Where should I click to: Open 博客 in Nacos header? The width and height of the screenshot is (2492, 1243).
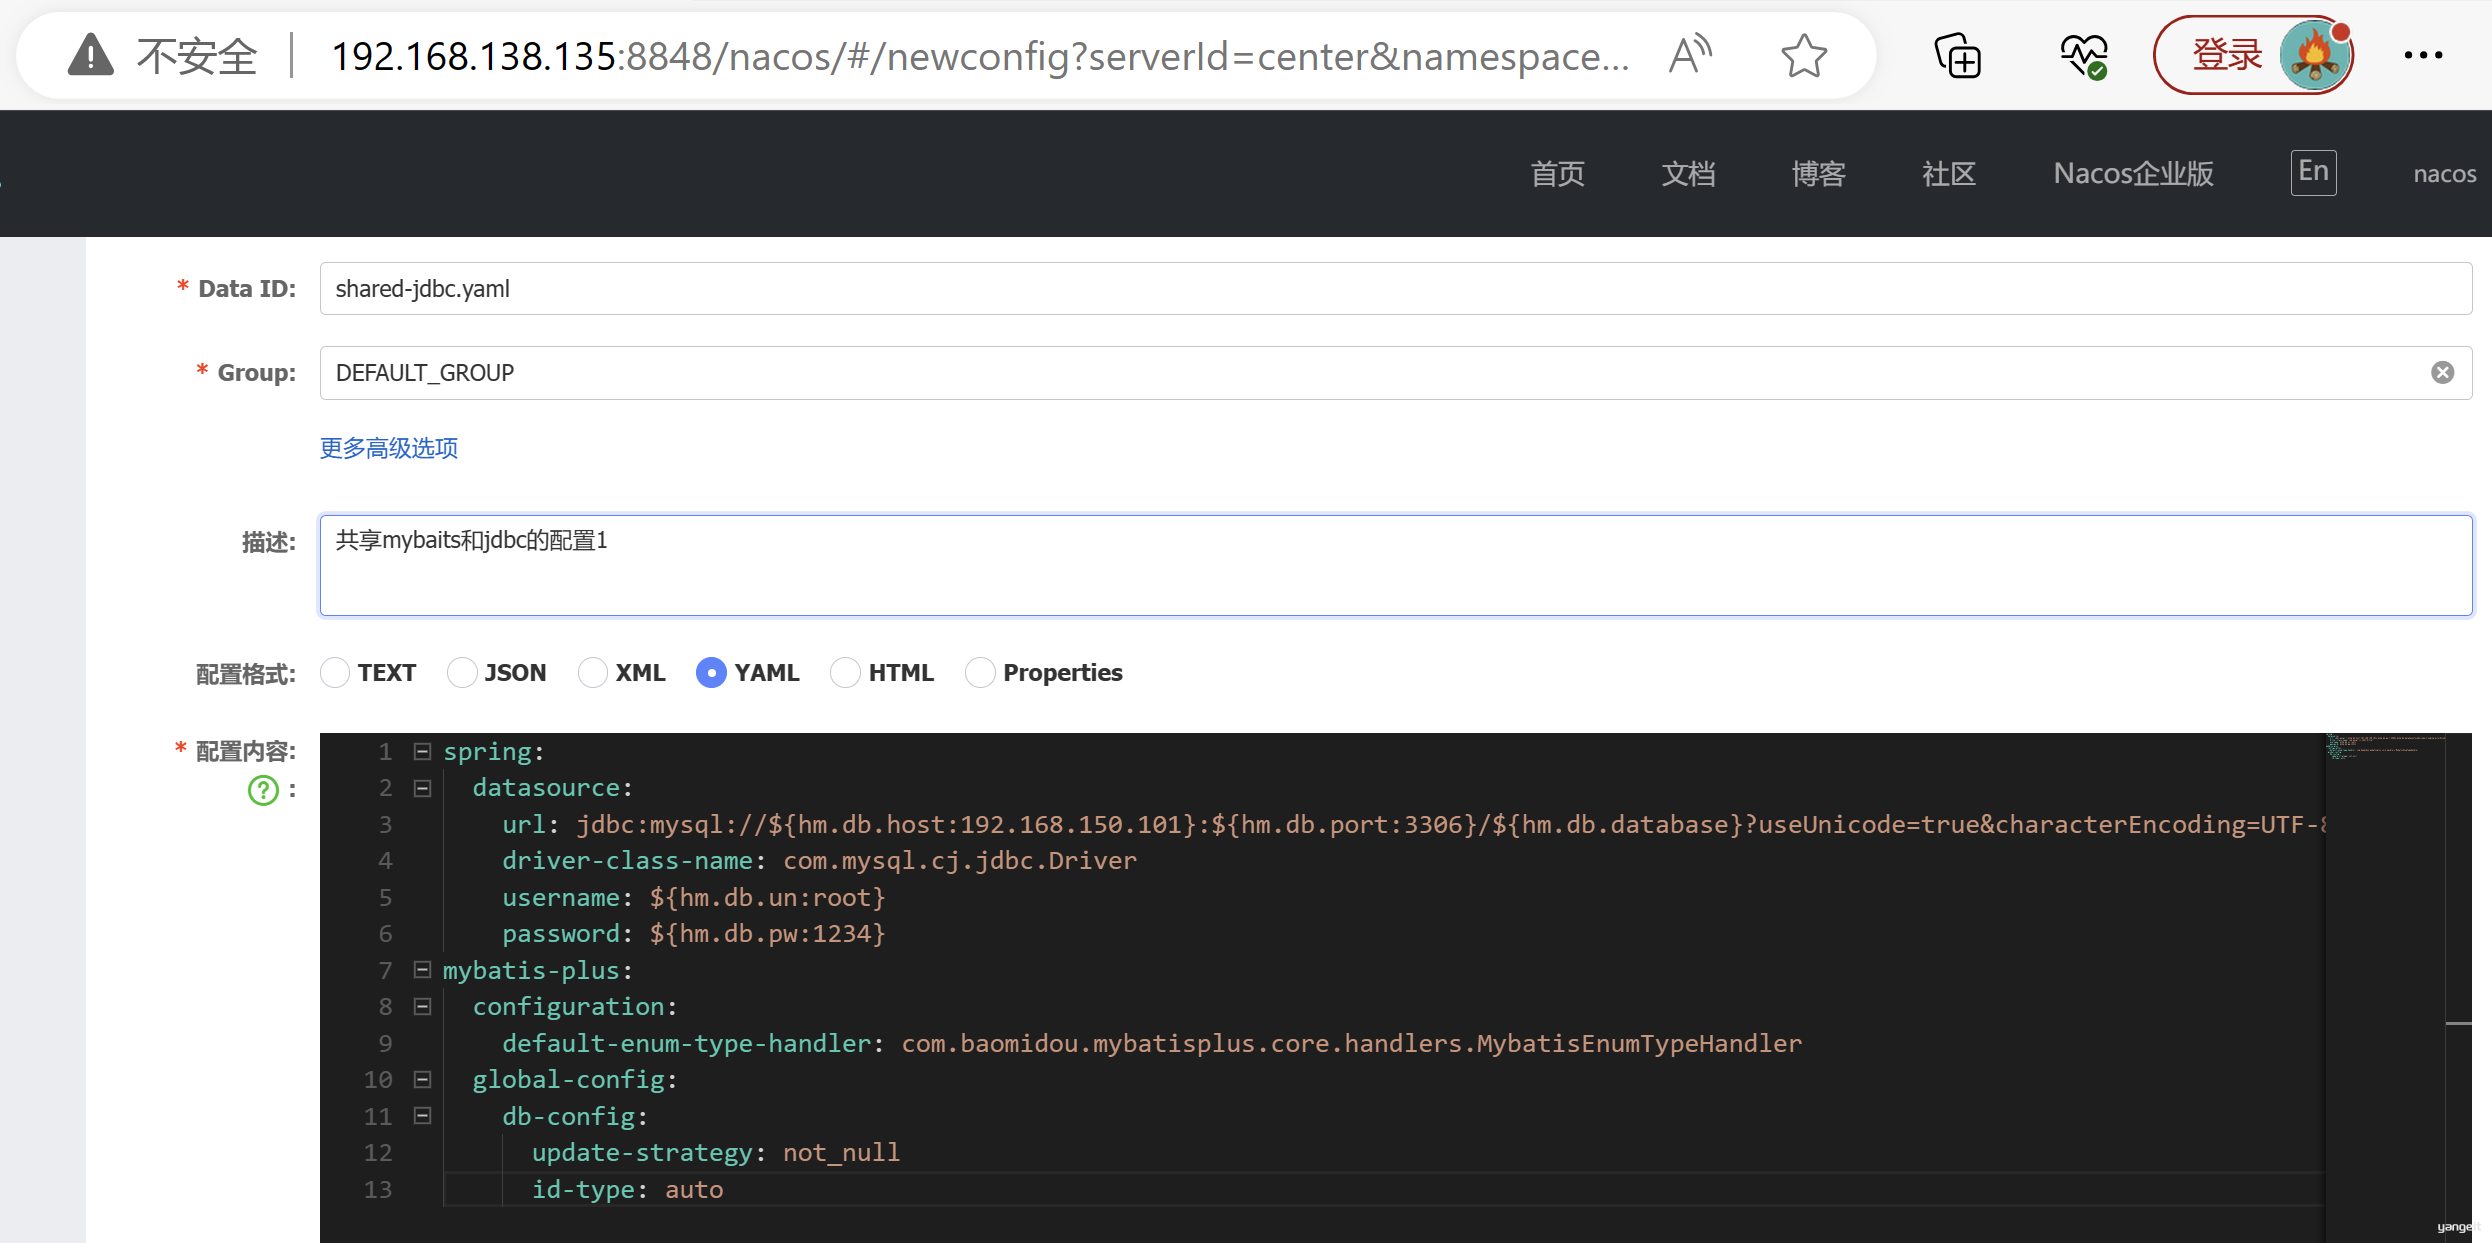coord(1818,173)
